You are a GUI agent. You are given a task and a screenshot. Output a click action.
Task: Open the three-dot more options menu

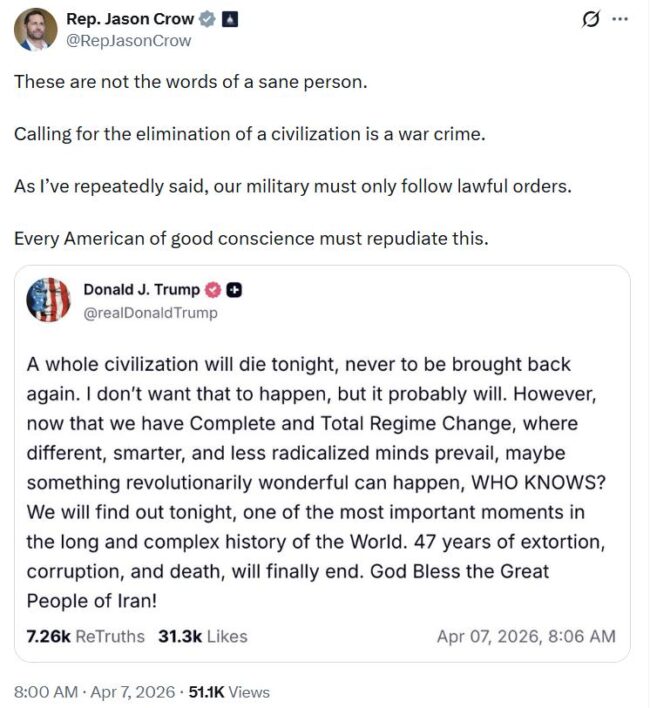(x=621, y=19)
